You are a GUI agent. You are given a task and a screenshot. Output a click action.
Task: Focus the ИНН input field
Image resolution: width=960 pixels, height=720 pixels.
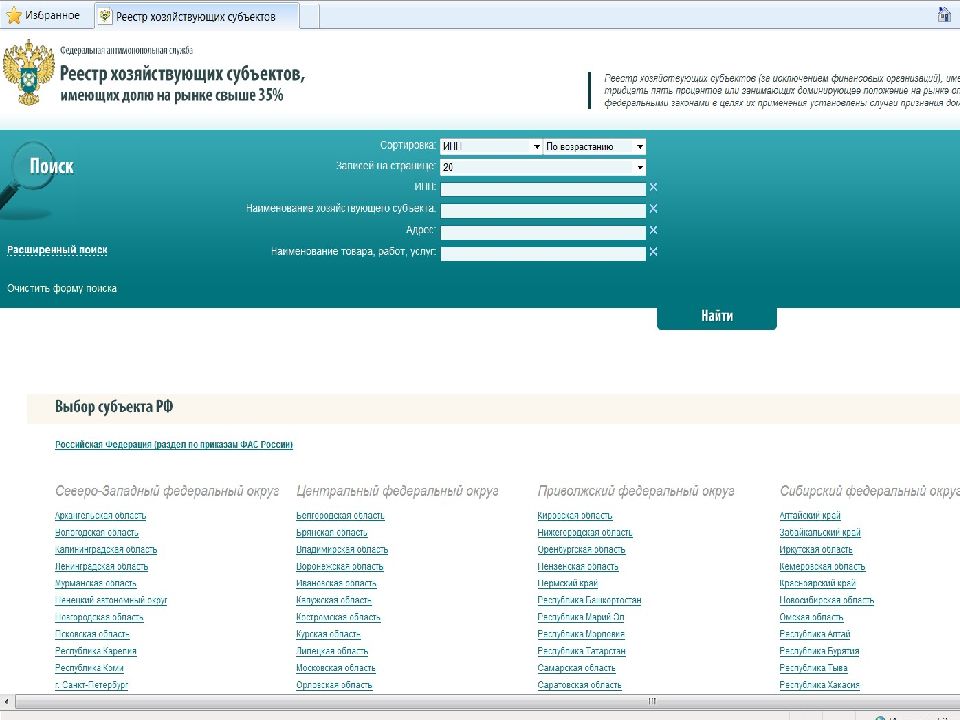543,189
